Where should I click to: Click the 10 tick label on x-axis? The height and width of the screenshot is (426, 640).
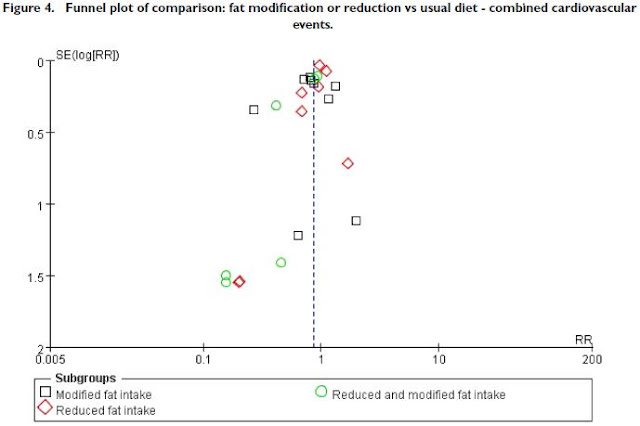click(438, 359)
